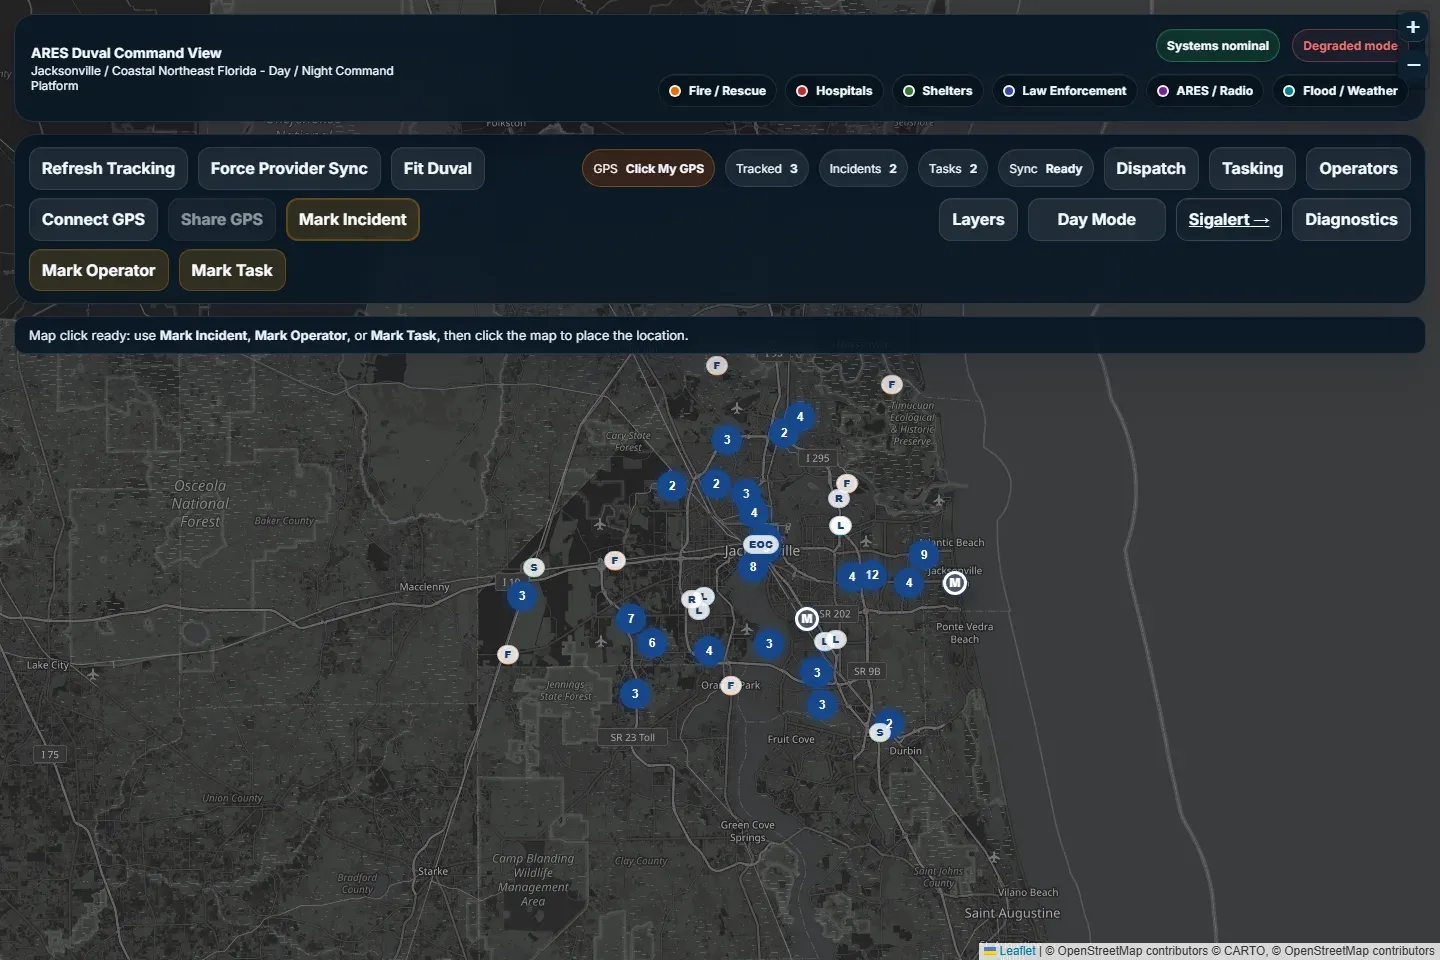Expand the Layers panel
Image resolution: width=1440 pixels, height=960 pixels.
click(978, 220)
